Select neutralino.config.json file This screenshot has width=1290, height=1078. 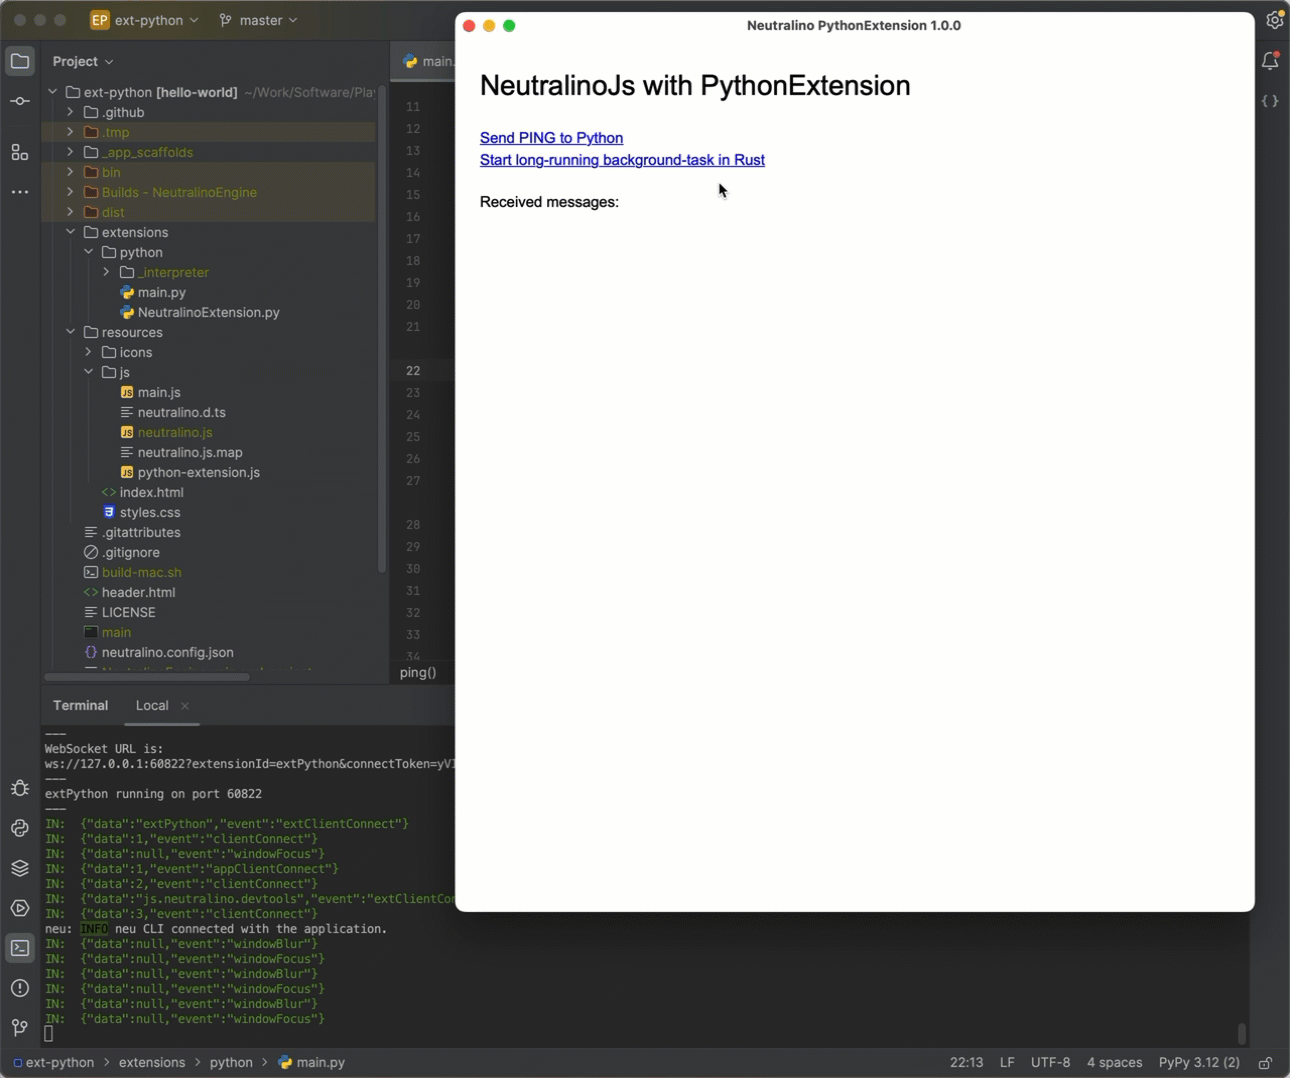(x=158, y=652)
